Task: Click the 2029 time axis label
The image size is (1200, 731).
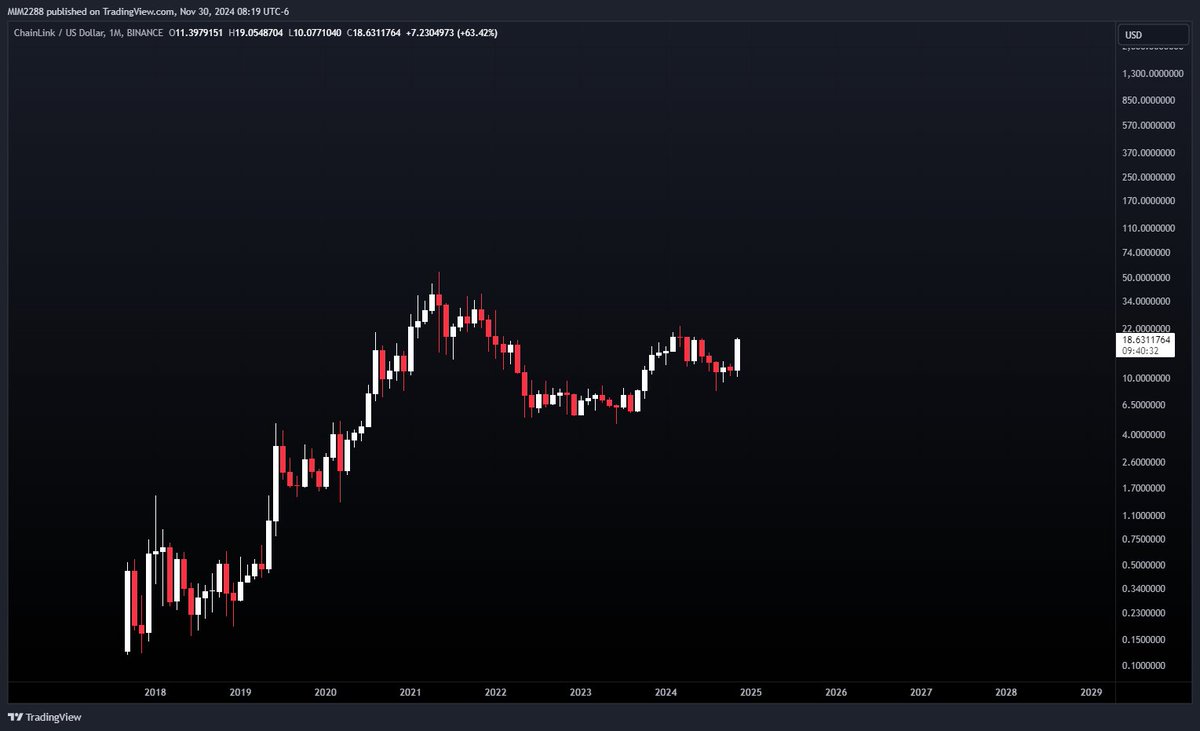Action: (1092, 692)
